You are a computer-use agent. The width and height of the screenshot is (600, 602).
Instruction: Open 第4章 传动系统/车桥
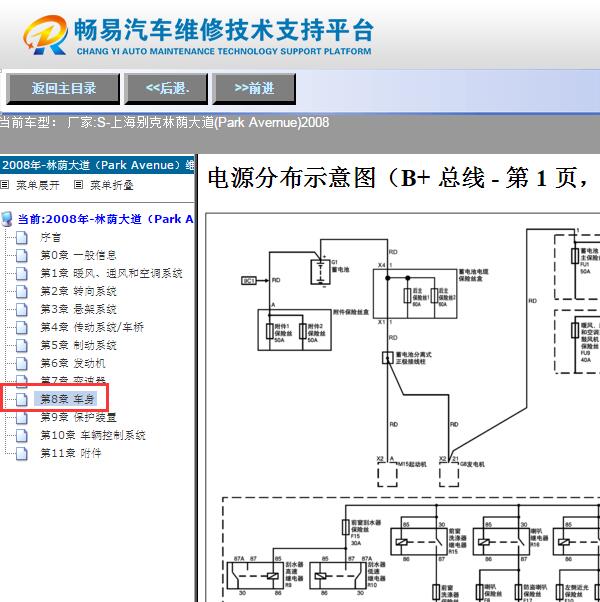point(92,327)
